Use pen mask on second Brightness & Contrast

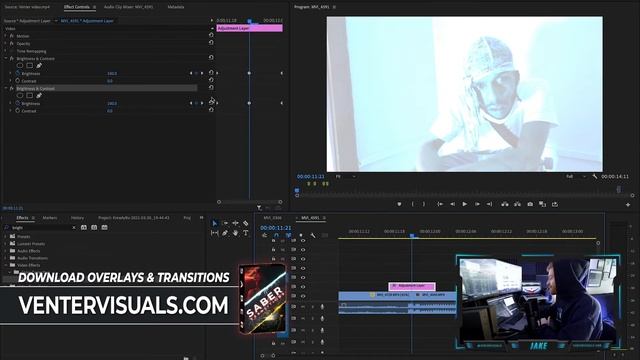click(x=39, y=96)
